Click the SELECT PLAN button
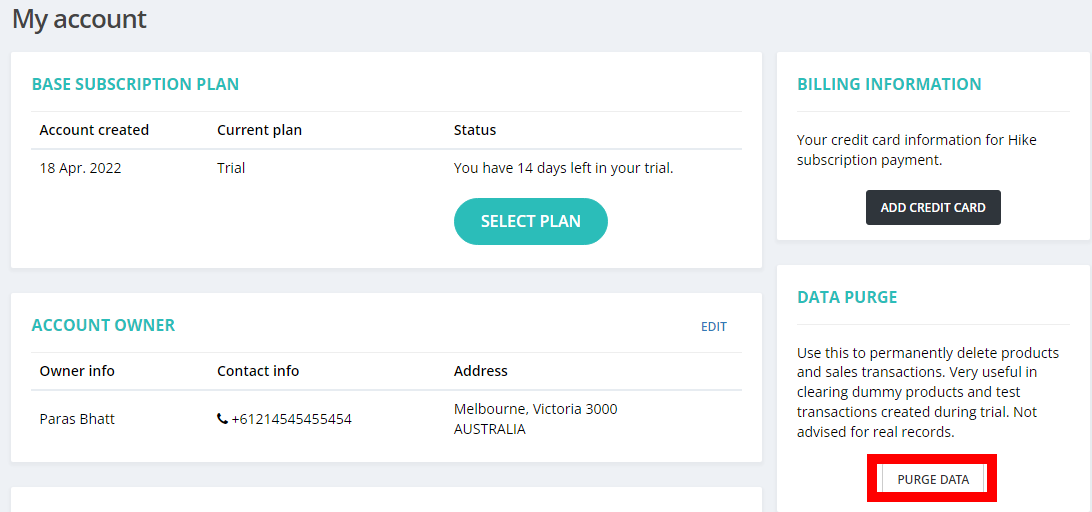This screenshot has height=512, width=1092. 531,222
